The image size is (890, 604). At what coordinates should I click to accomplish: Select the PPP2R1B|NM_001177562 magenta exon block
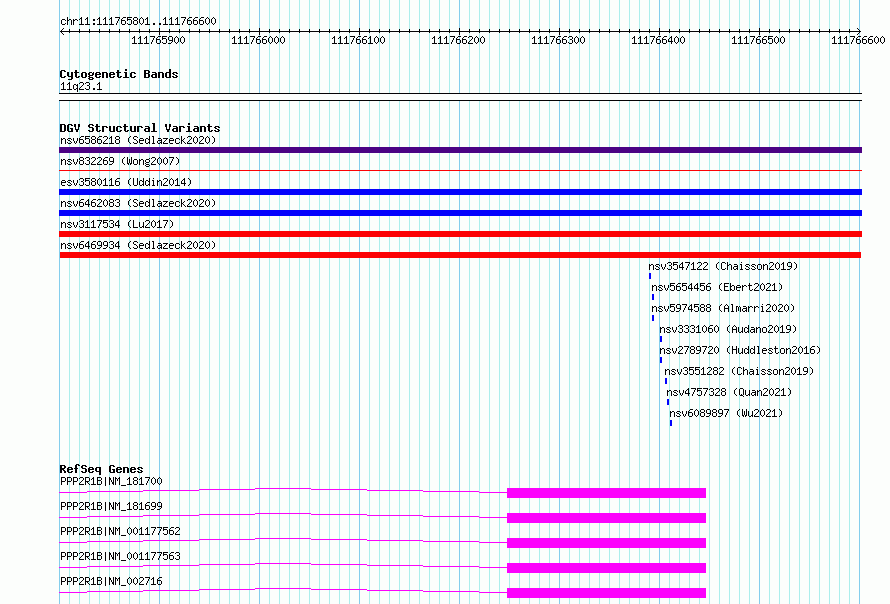pyautogui.click(x=606, y=543)
